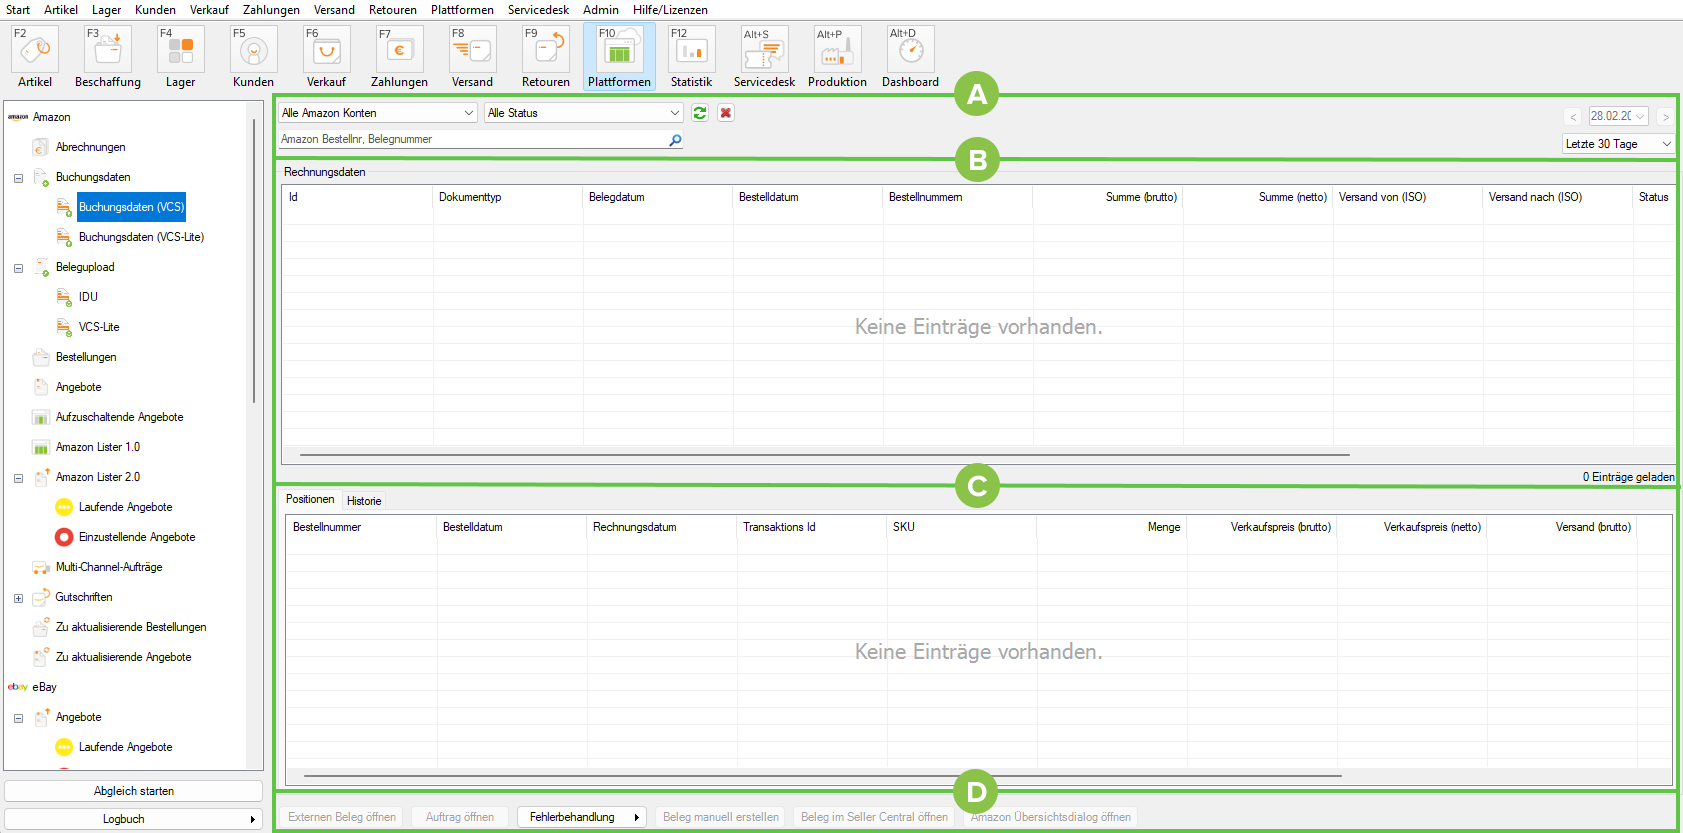Image resolution: width=1683 pixels, height=833 pixels.
Task: Click the Amazon Bestellnr search field
Action: pos(470,140)
